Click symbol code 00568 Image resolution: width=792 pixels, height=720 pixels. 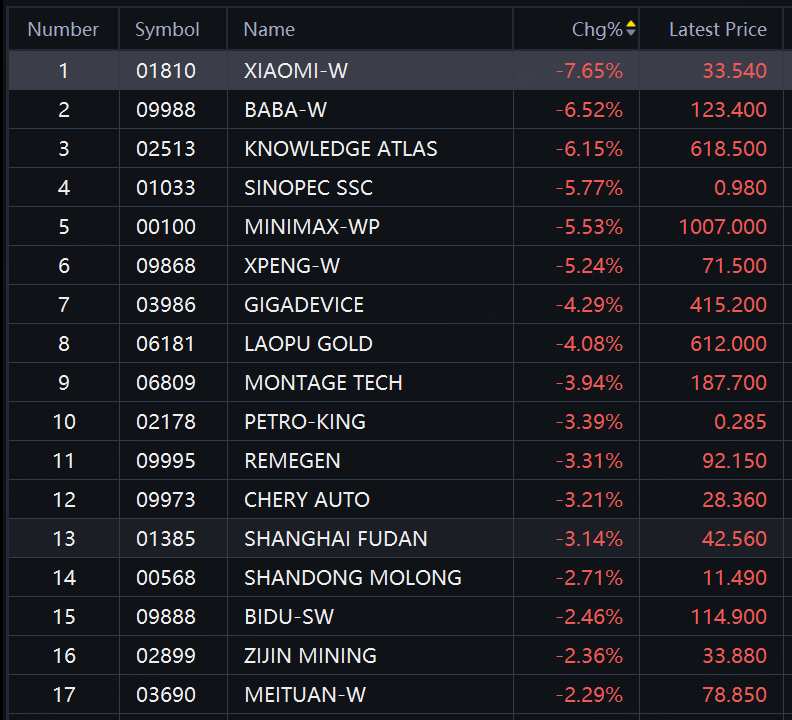point(166,578)
